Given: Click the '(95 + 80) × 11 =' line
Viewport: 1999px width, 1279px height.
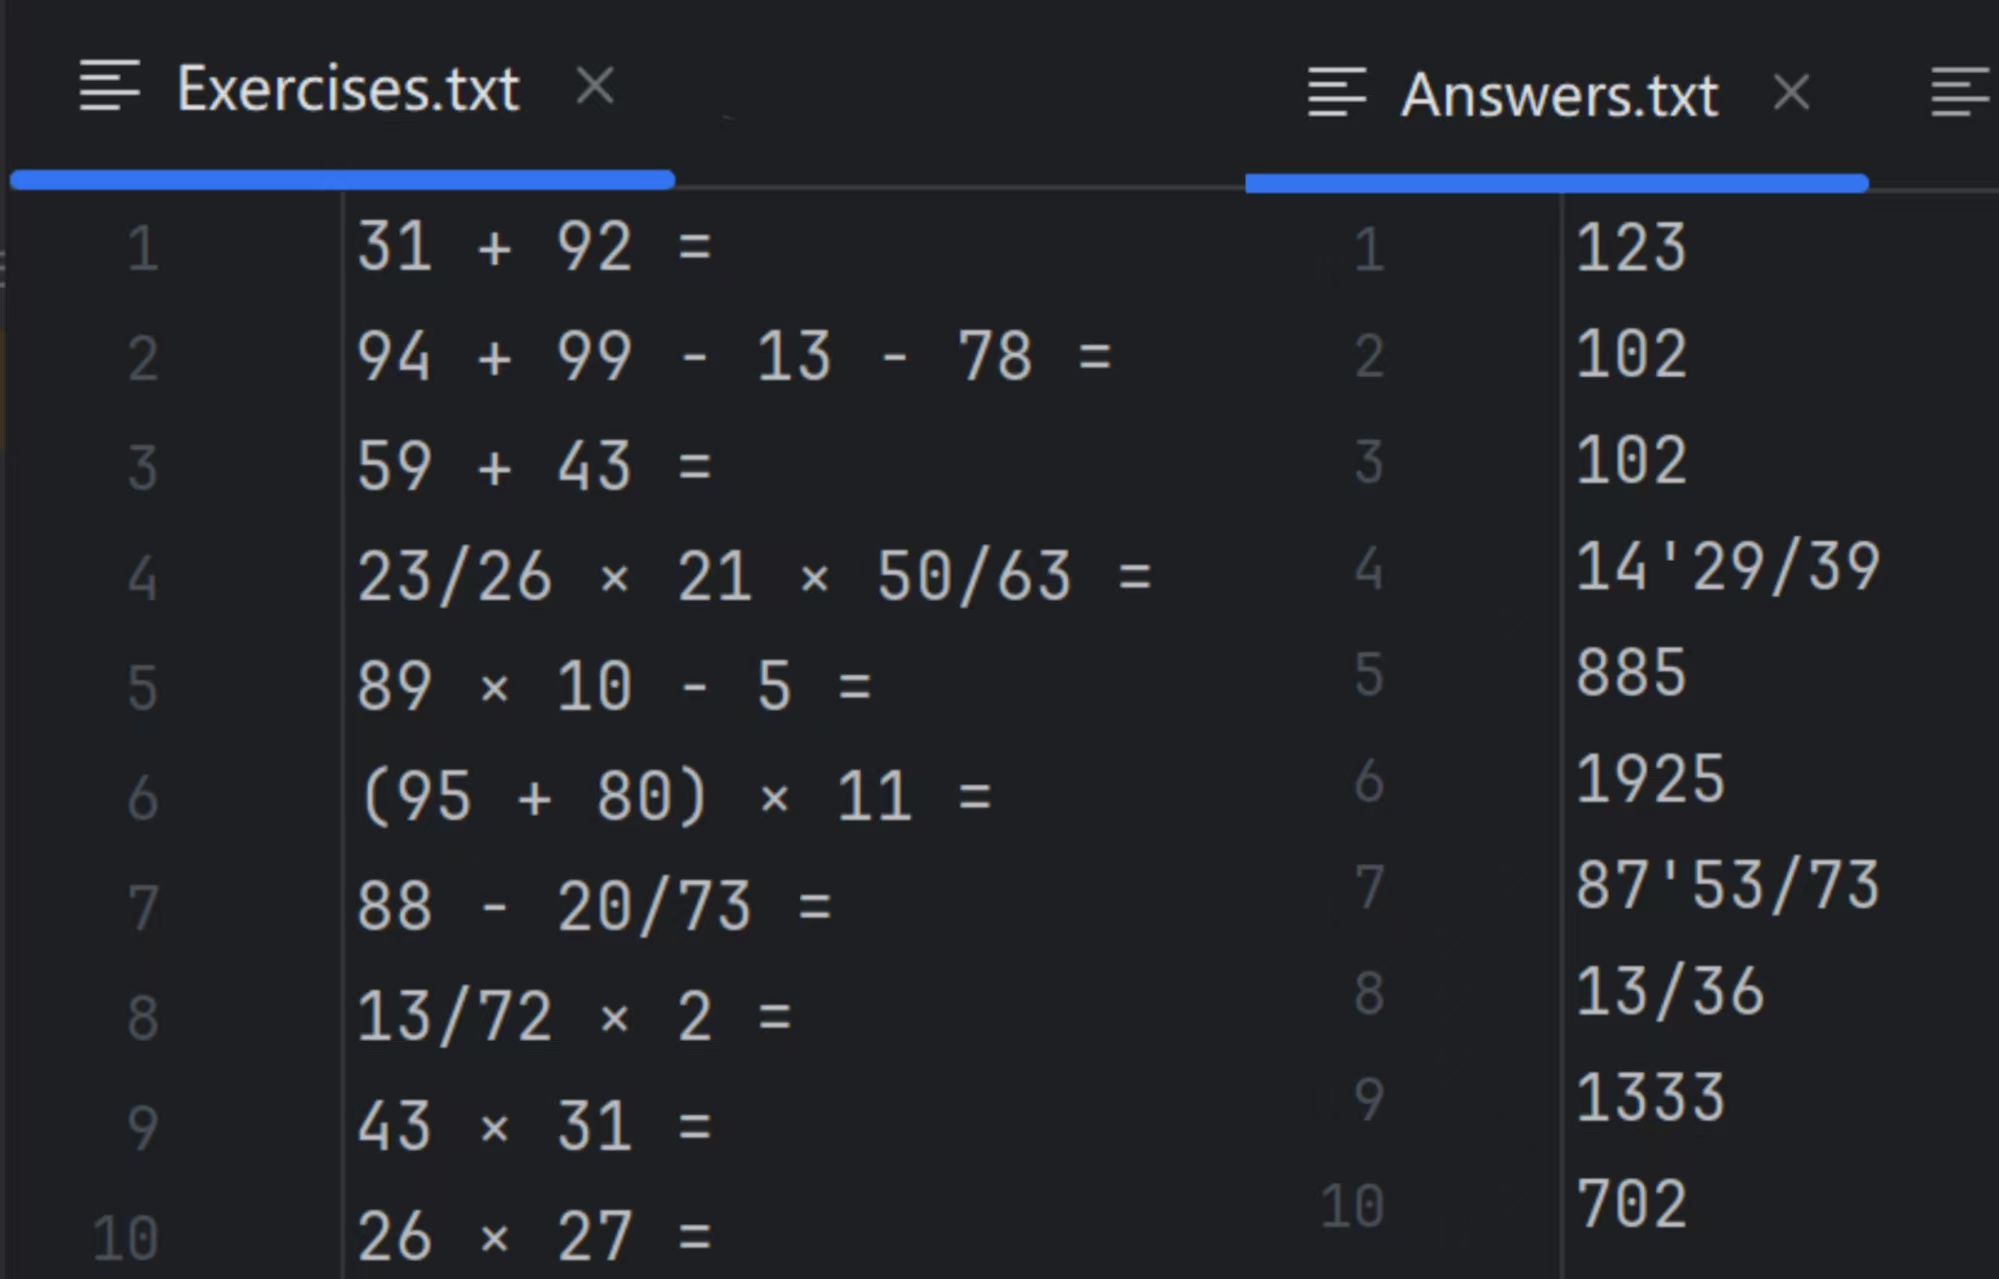Looking at the screenshot, I should (673, 797).
